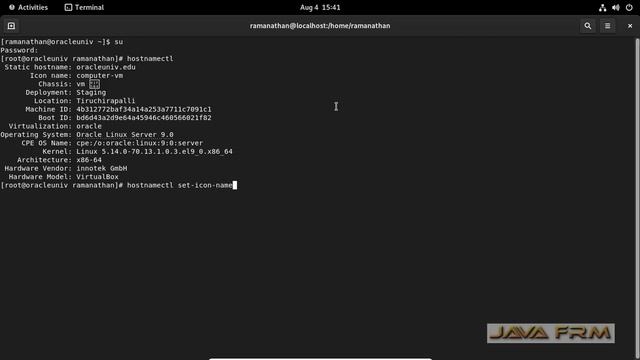The width and height of the screenshot is (640, 360).
Task: Click the su command on the first line
Action: (x=119, y=42)
